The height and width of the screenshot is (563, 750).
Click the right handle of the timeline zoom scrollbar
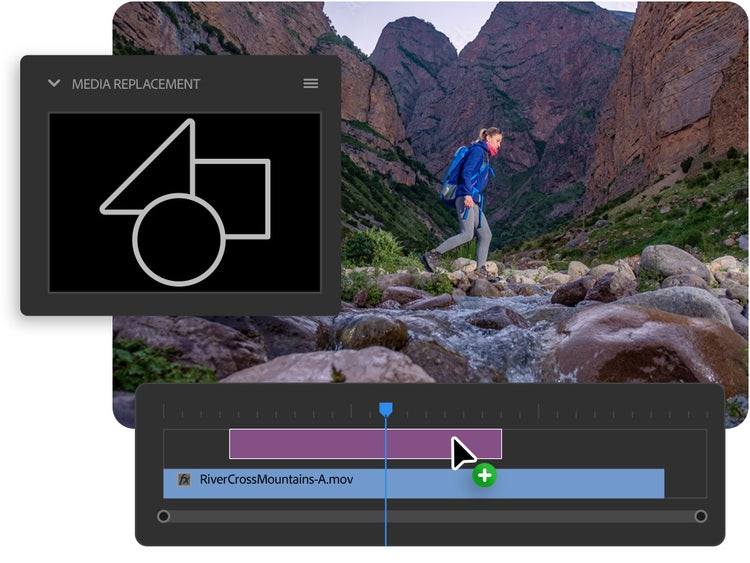[701, 516]
